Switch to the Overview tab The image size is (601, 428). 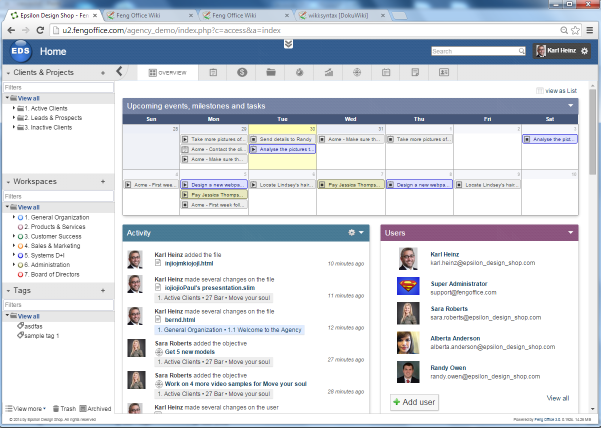point(167,72)
